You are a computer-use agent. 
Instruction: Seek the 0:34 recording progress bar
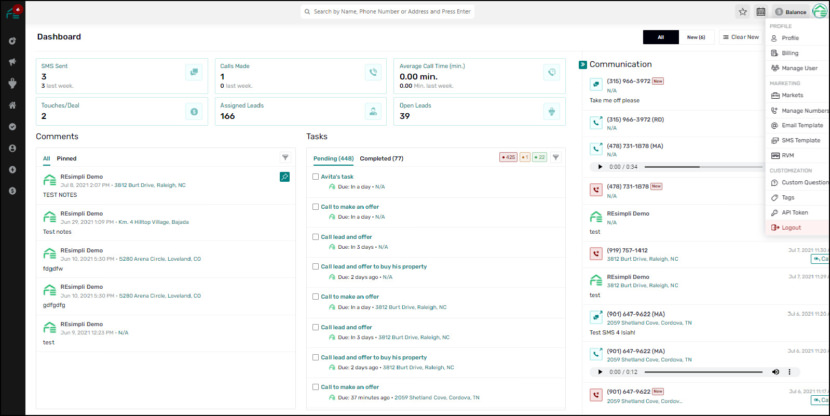(x=703, y=167)
